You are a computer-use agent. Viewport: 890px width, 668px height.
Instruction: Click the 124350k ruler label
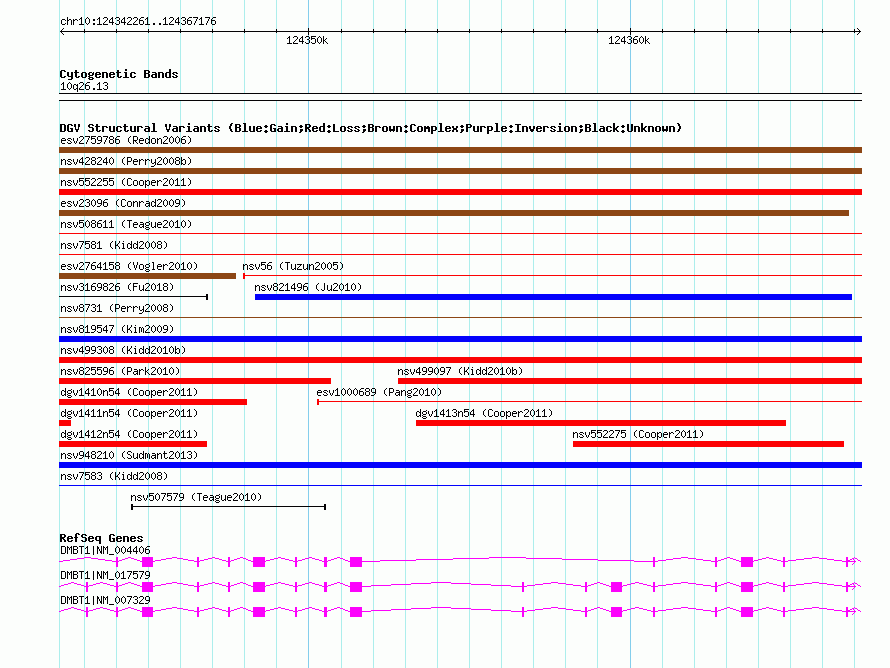point(307,40)
